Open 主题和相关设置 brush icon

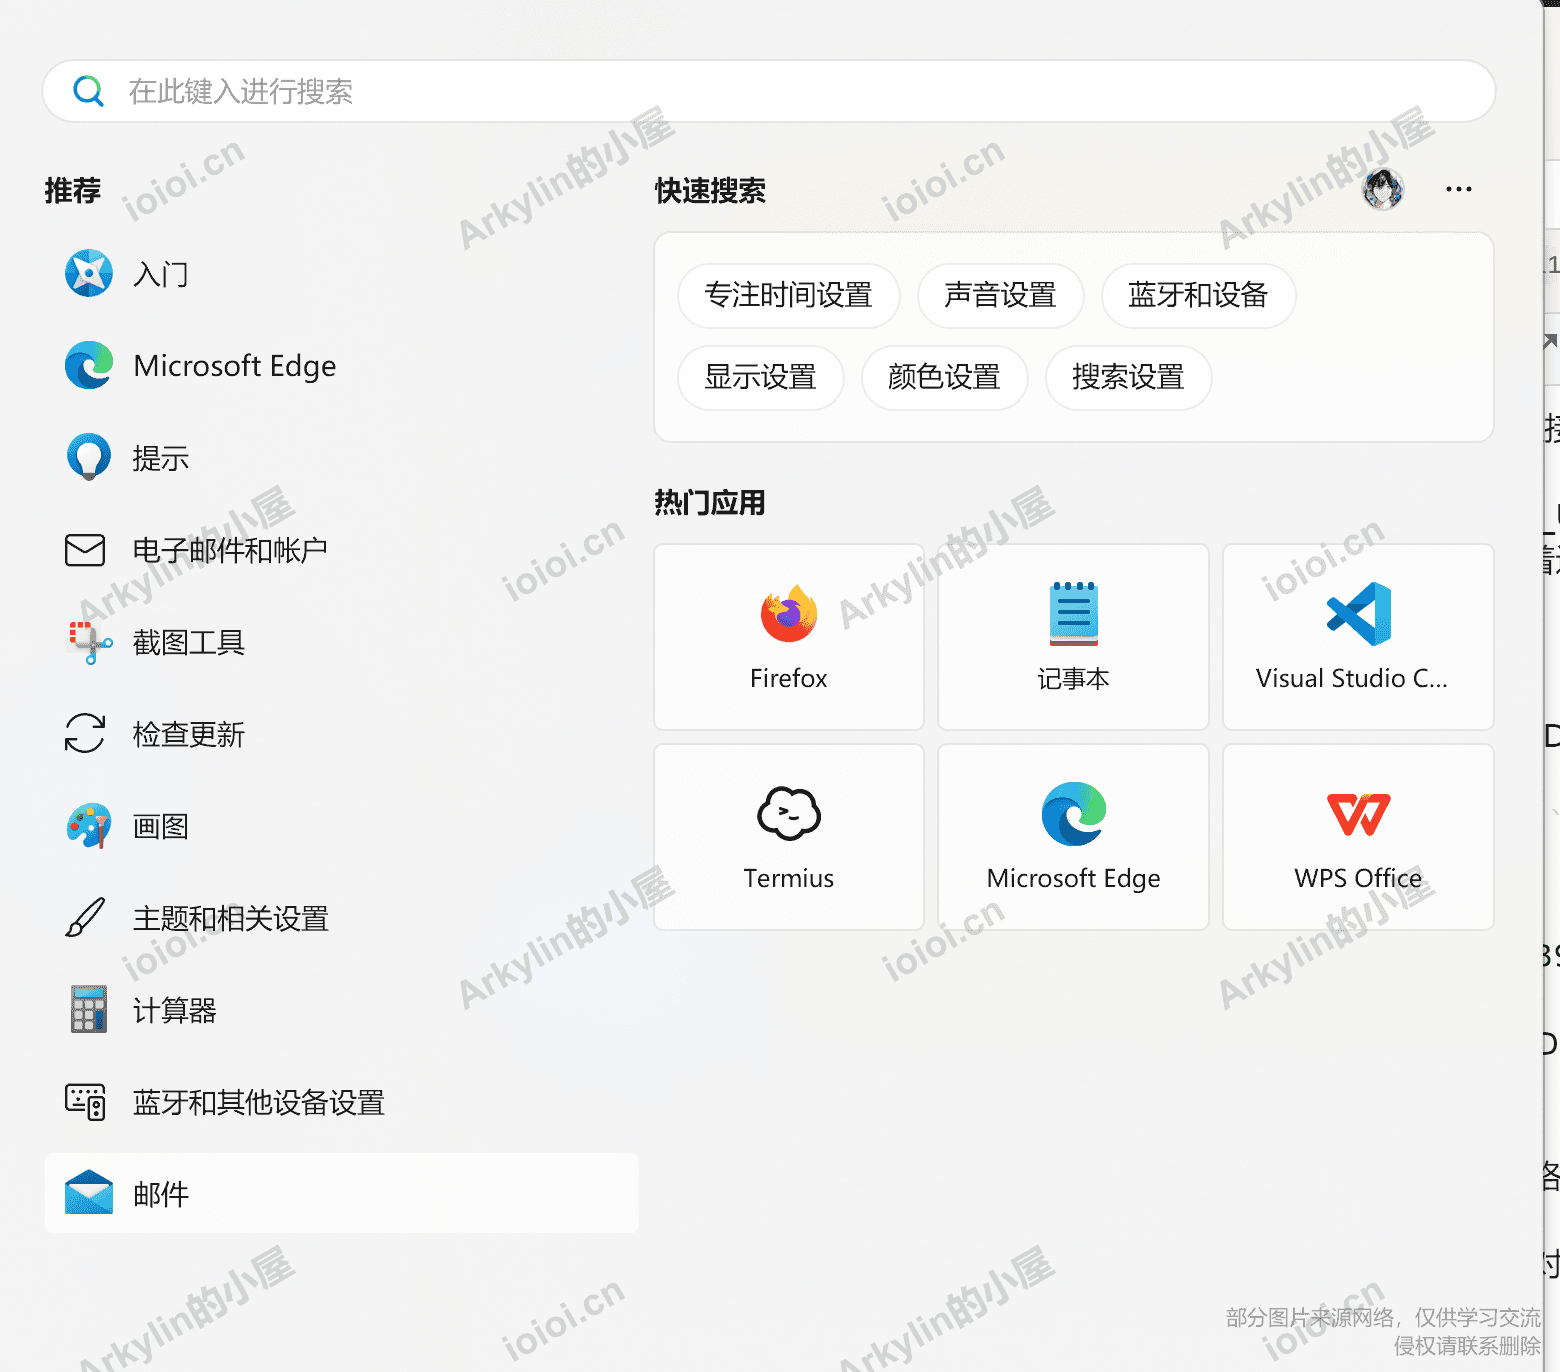click(x=85, y=918)
